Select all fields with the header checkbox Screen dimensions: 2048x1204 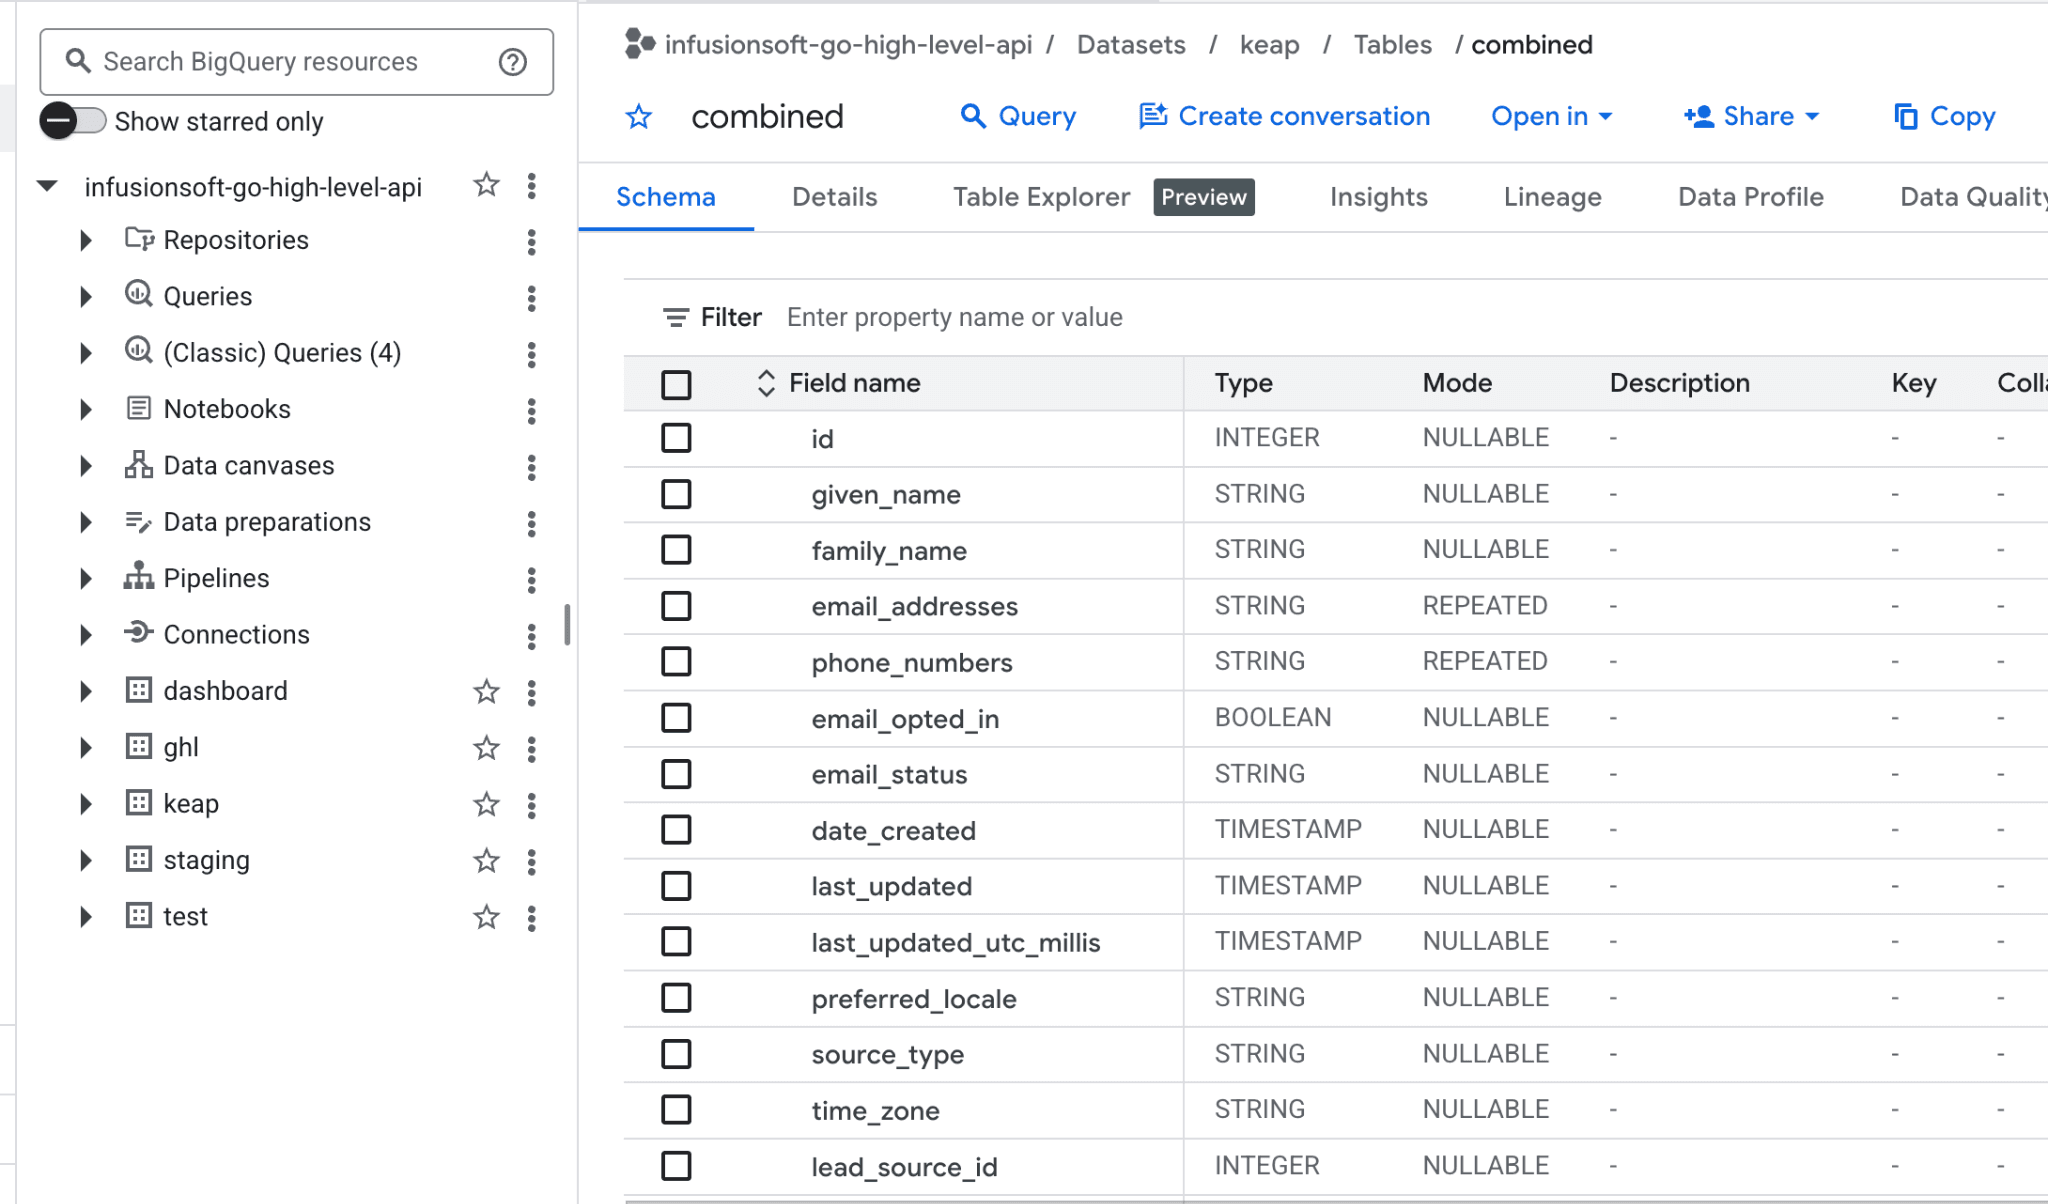(676, 384)
